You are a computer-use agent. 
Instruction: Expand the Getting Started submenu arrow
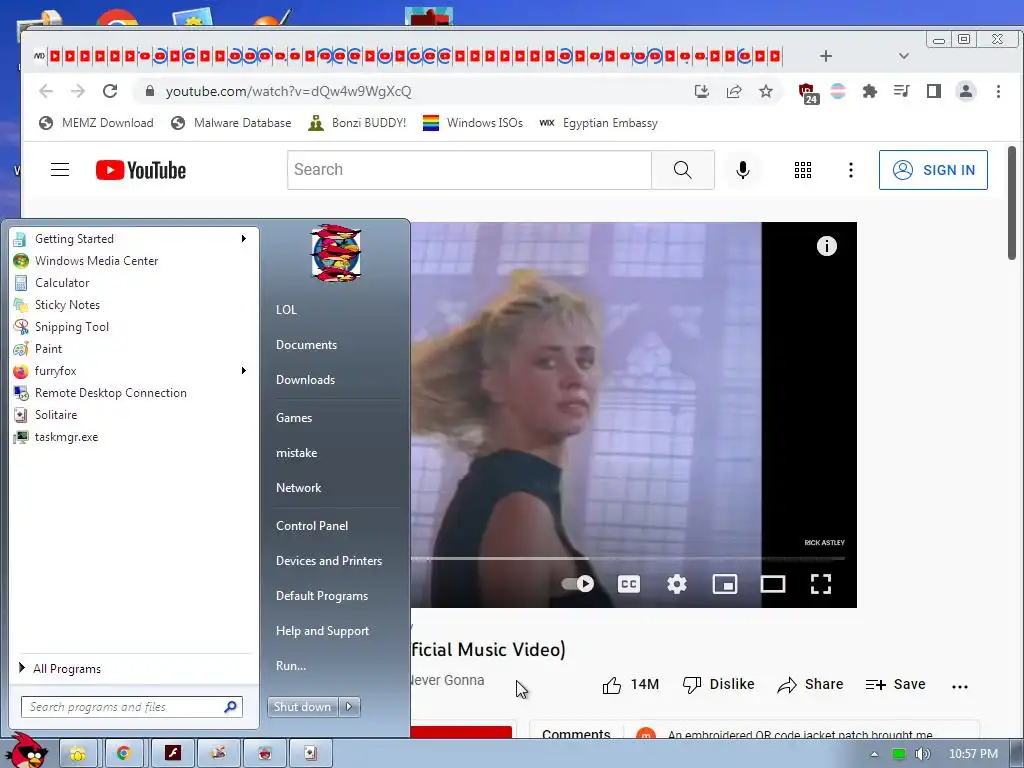click(244, 238)
